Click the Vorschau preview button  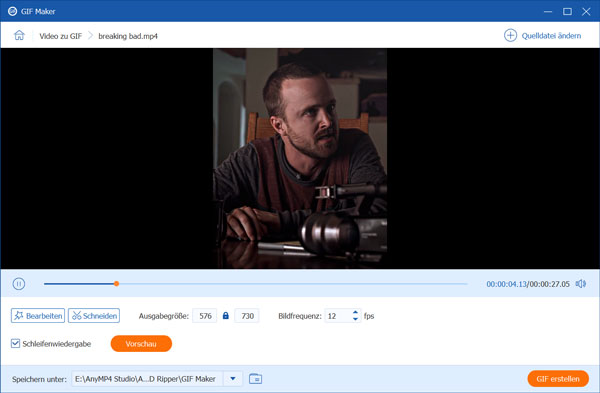click(141, 344)
